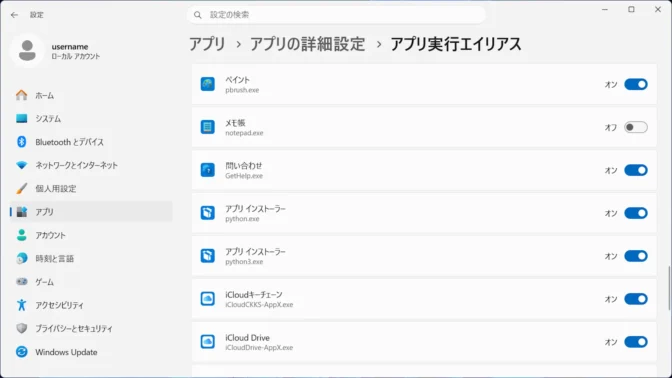672x378 pixels.
Task: Open ゲーム settings
Action: point(91,282)
